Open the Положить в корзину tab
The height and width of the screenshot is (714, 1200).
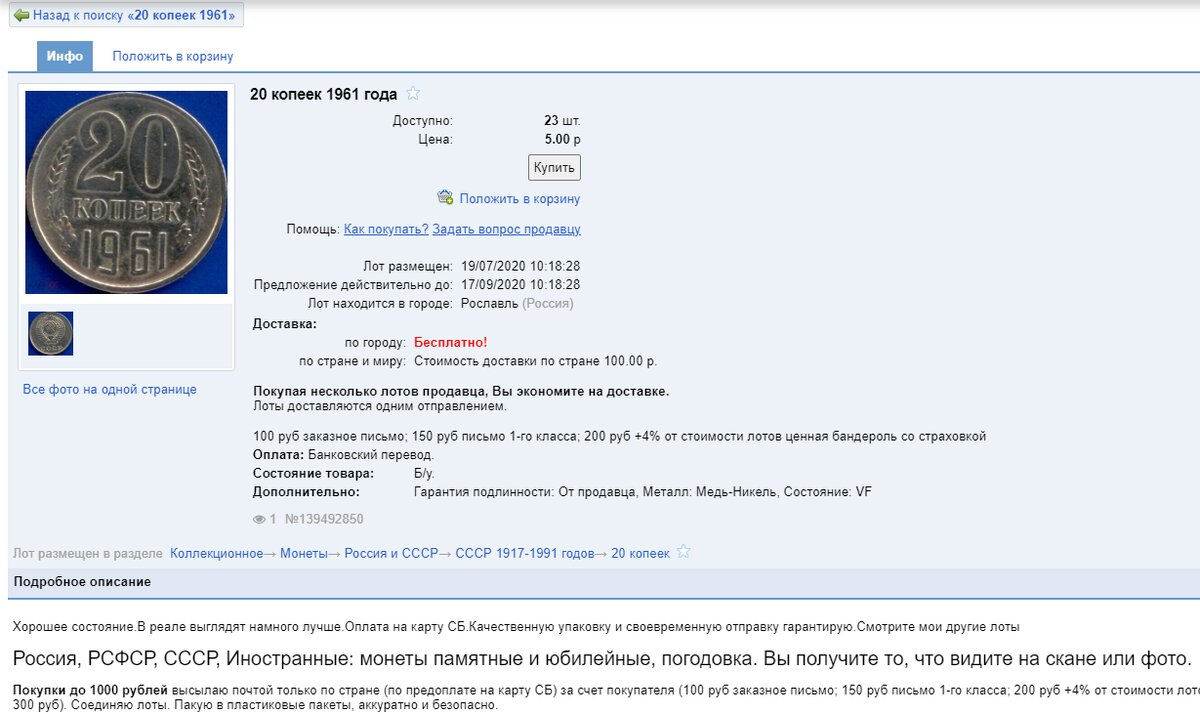173,57
